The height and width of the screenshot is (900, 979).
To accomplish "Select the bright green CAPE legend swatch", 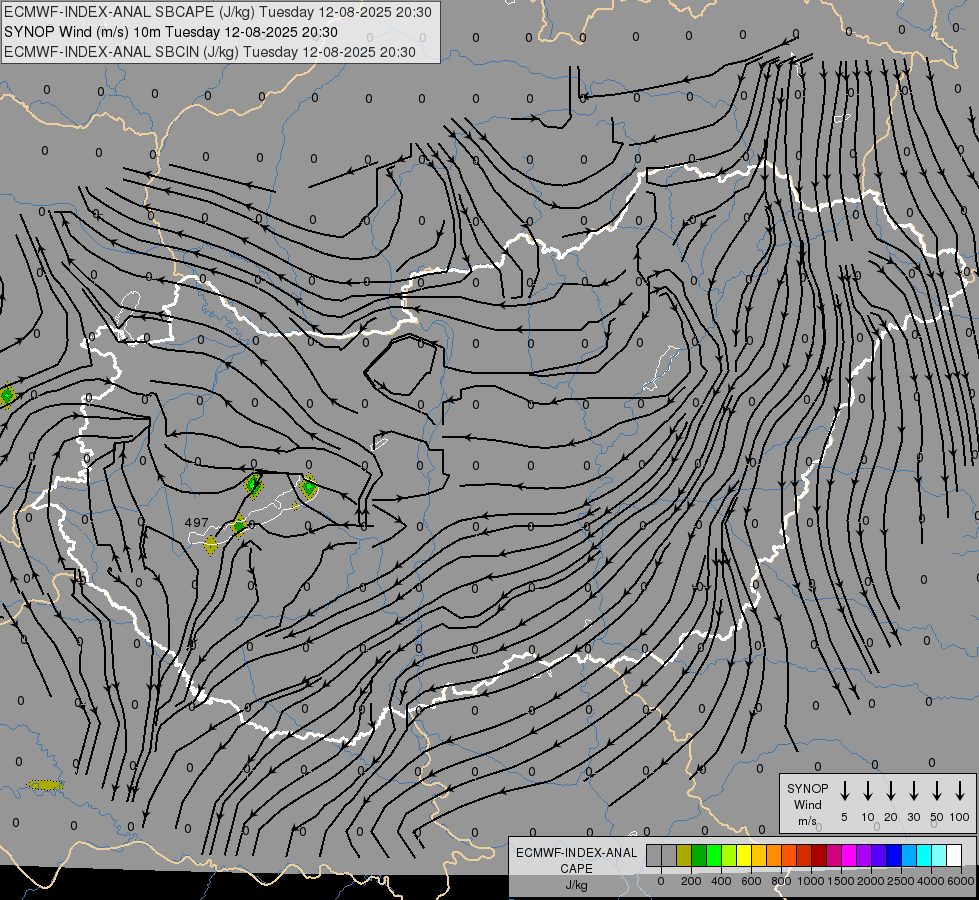I will click(x=714, y=855).
